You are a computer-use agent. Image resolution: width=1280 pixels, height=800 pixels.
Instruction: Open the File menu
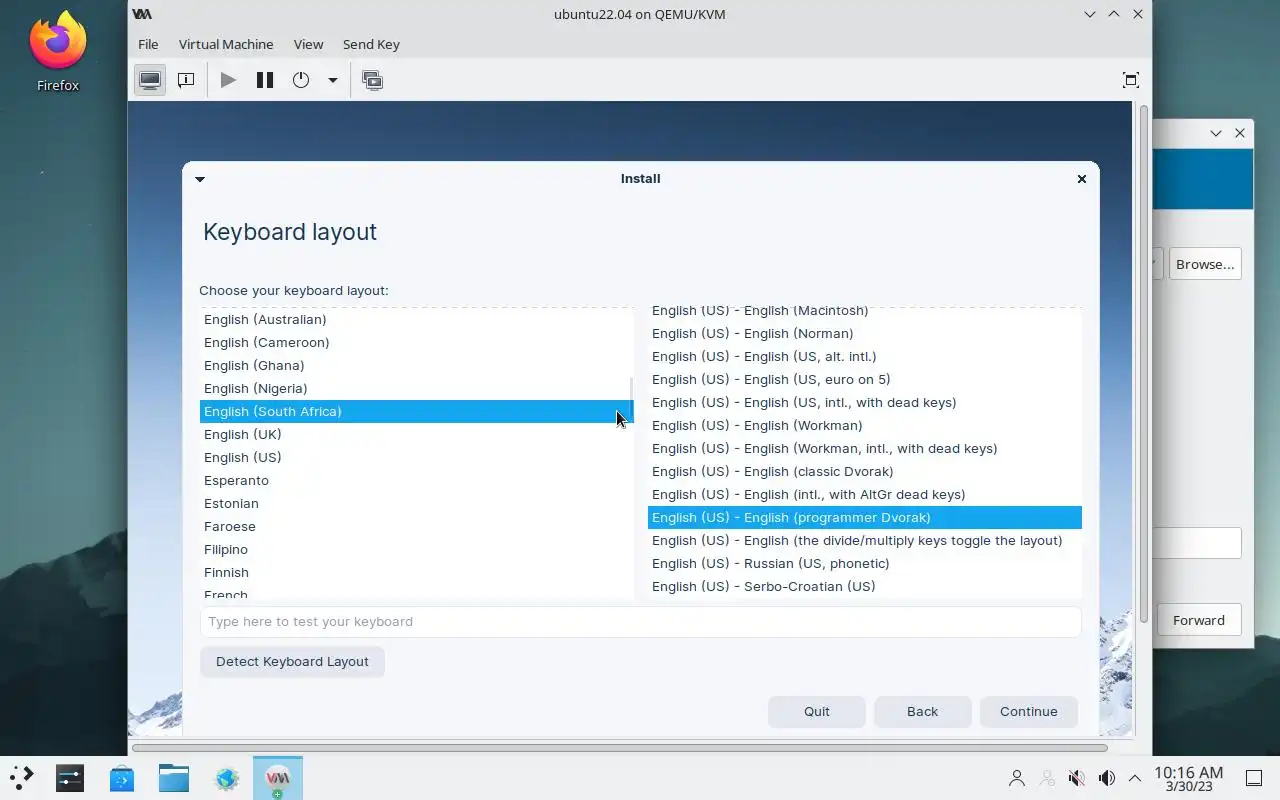click(x=148, y=44)
